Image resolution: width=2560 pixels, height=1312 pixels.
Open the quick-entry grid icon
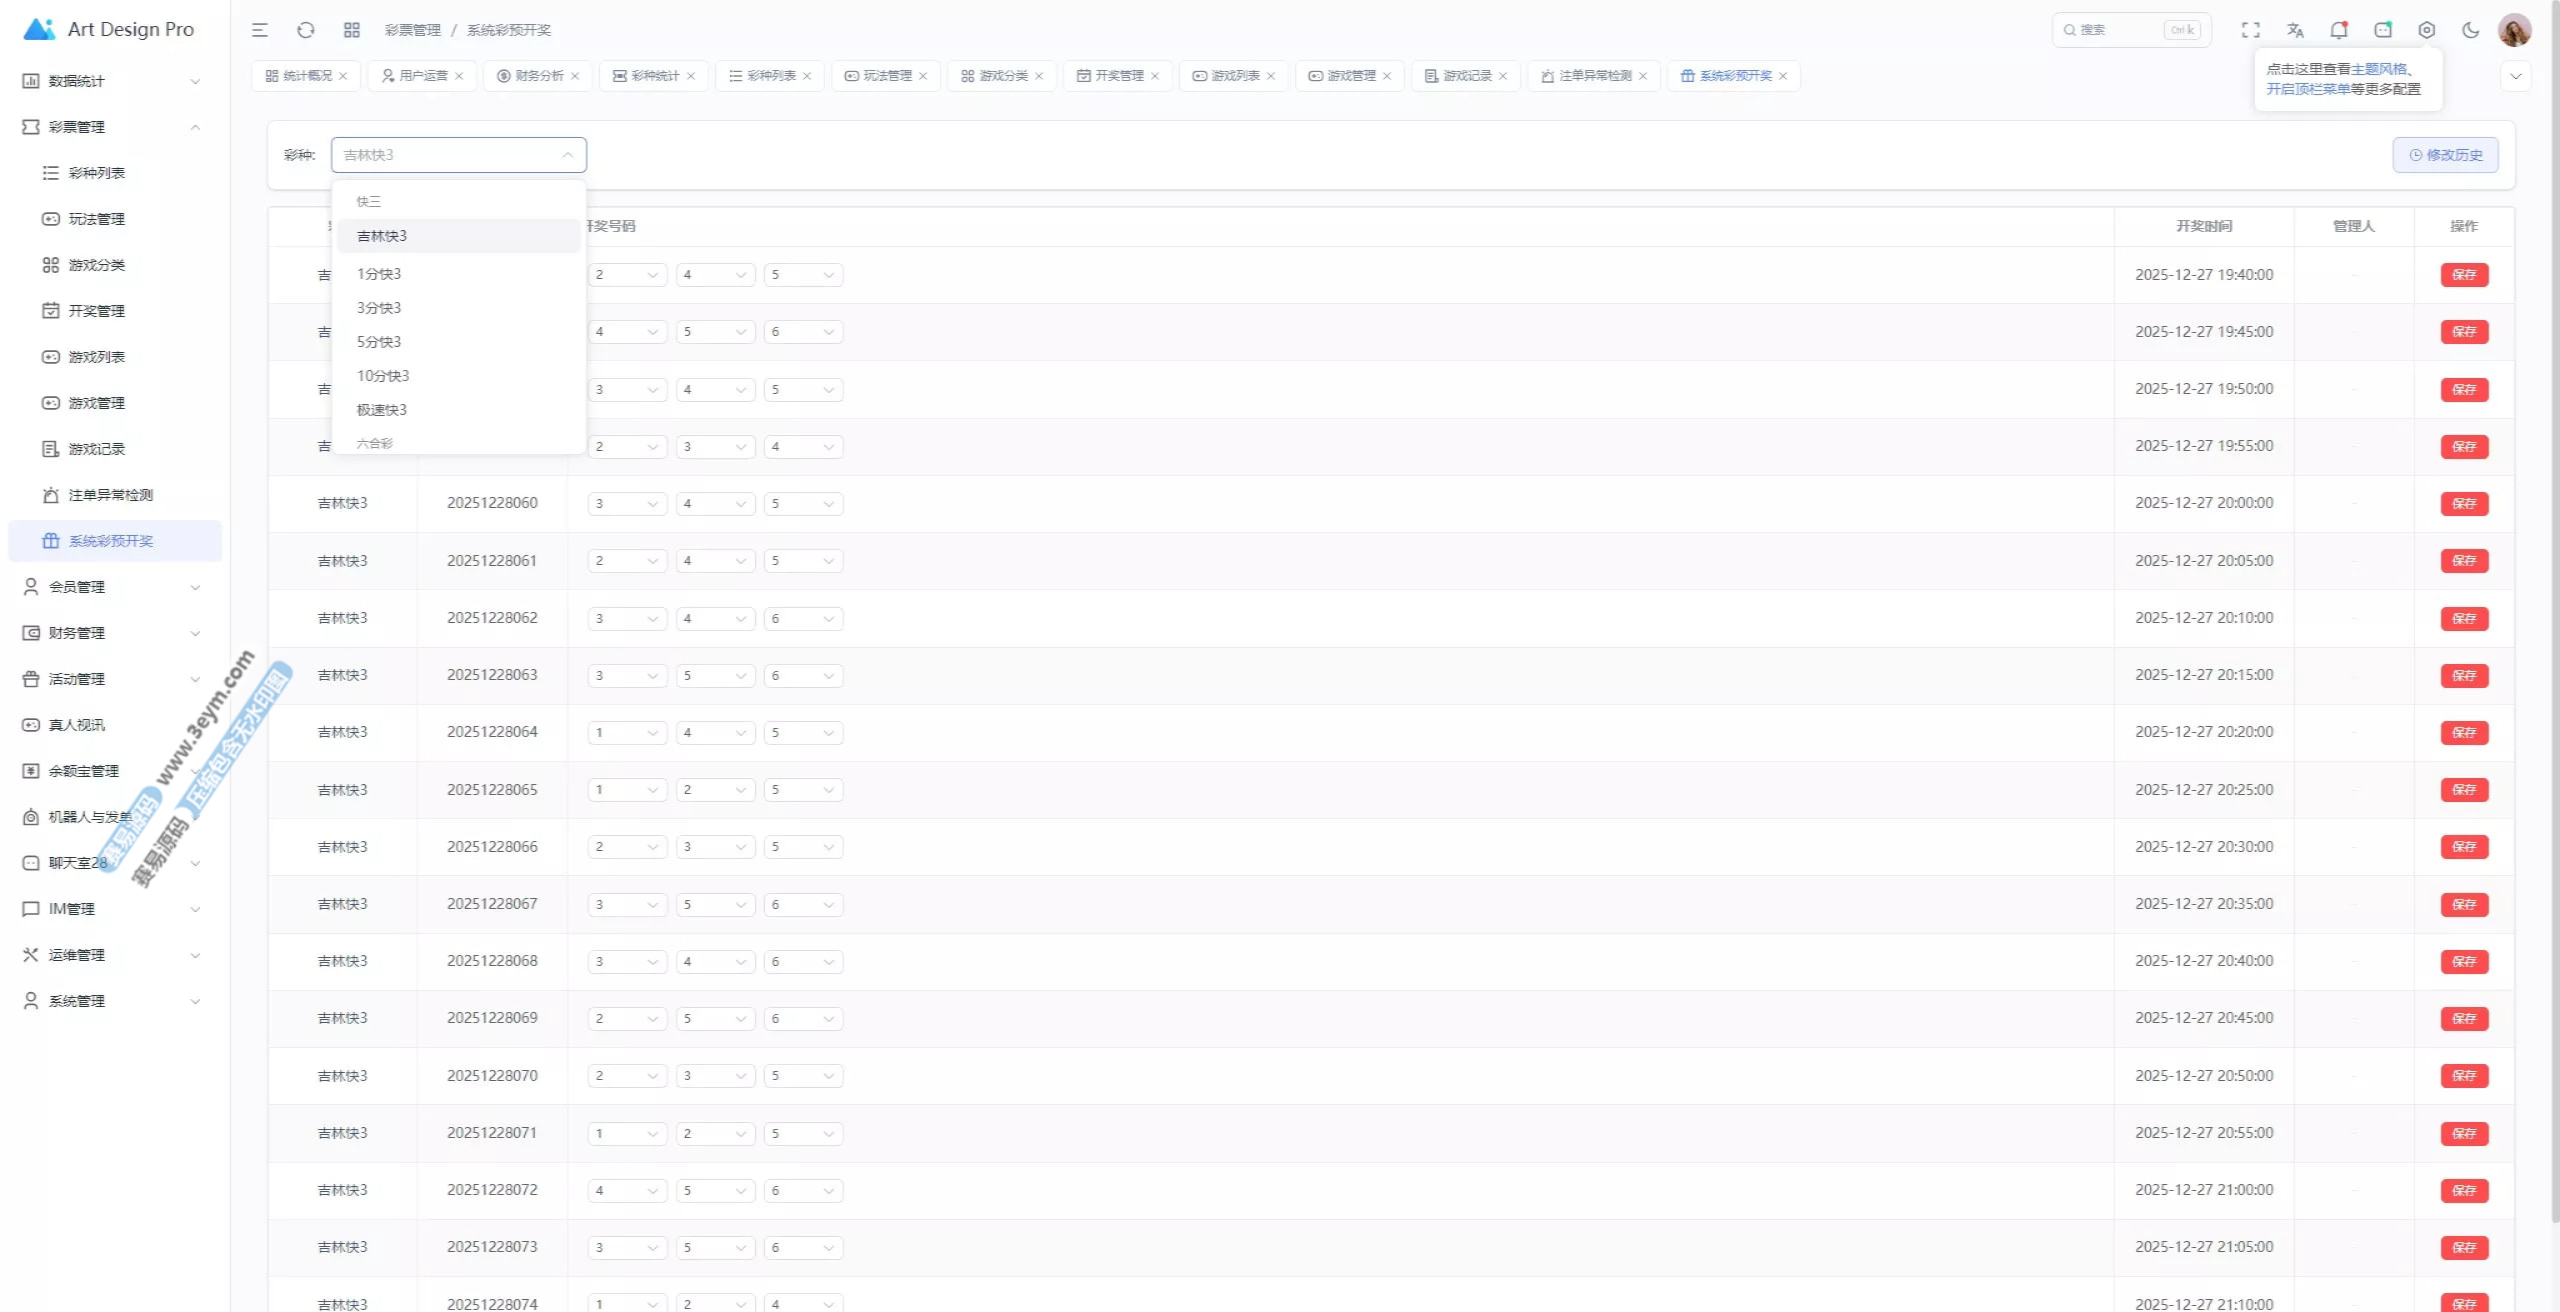(352, 30)
